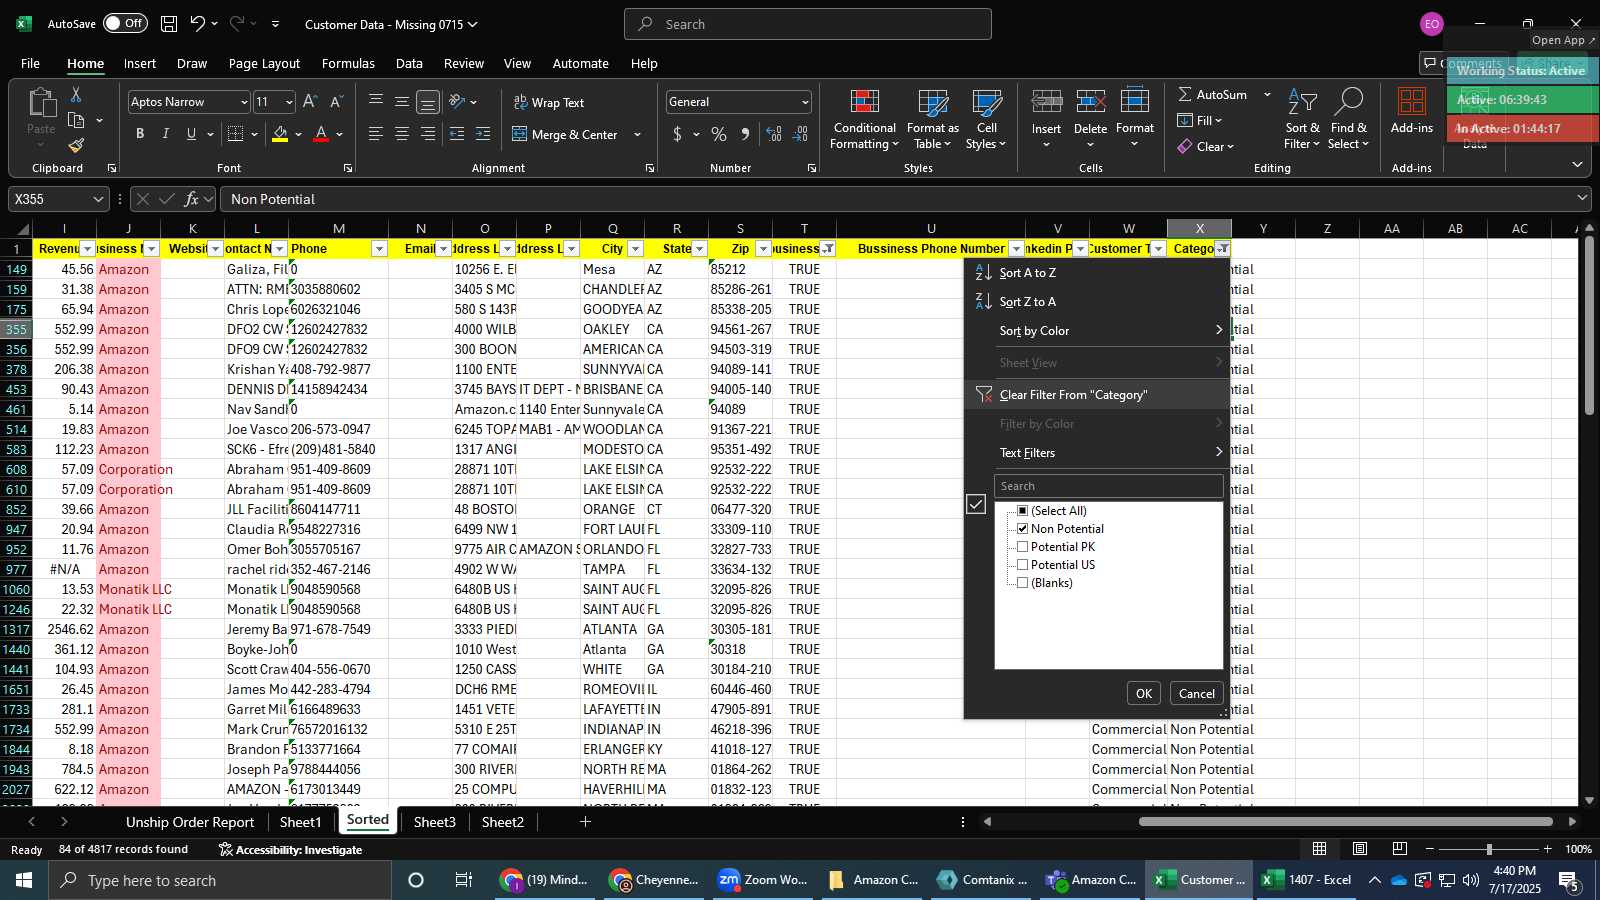The height and width of the screenshot is (900, 1600).
Task: Click the Decrease Font Size icon
Action: point(336,102)
